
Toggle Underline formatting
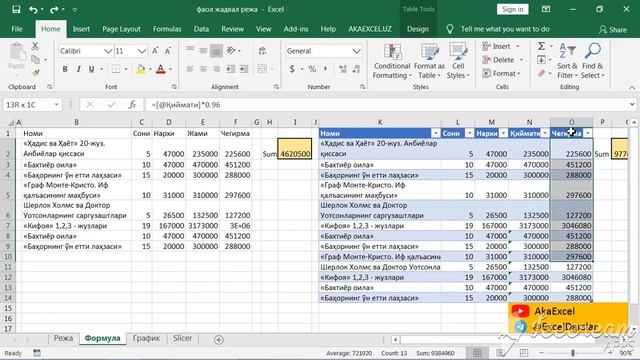tap(91, 69)
